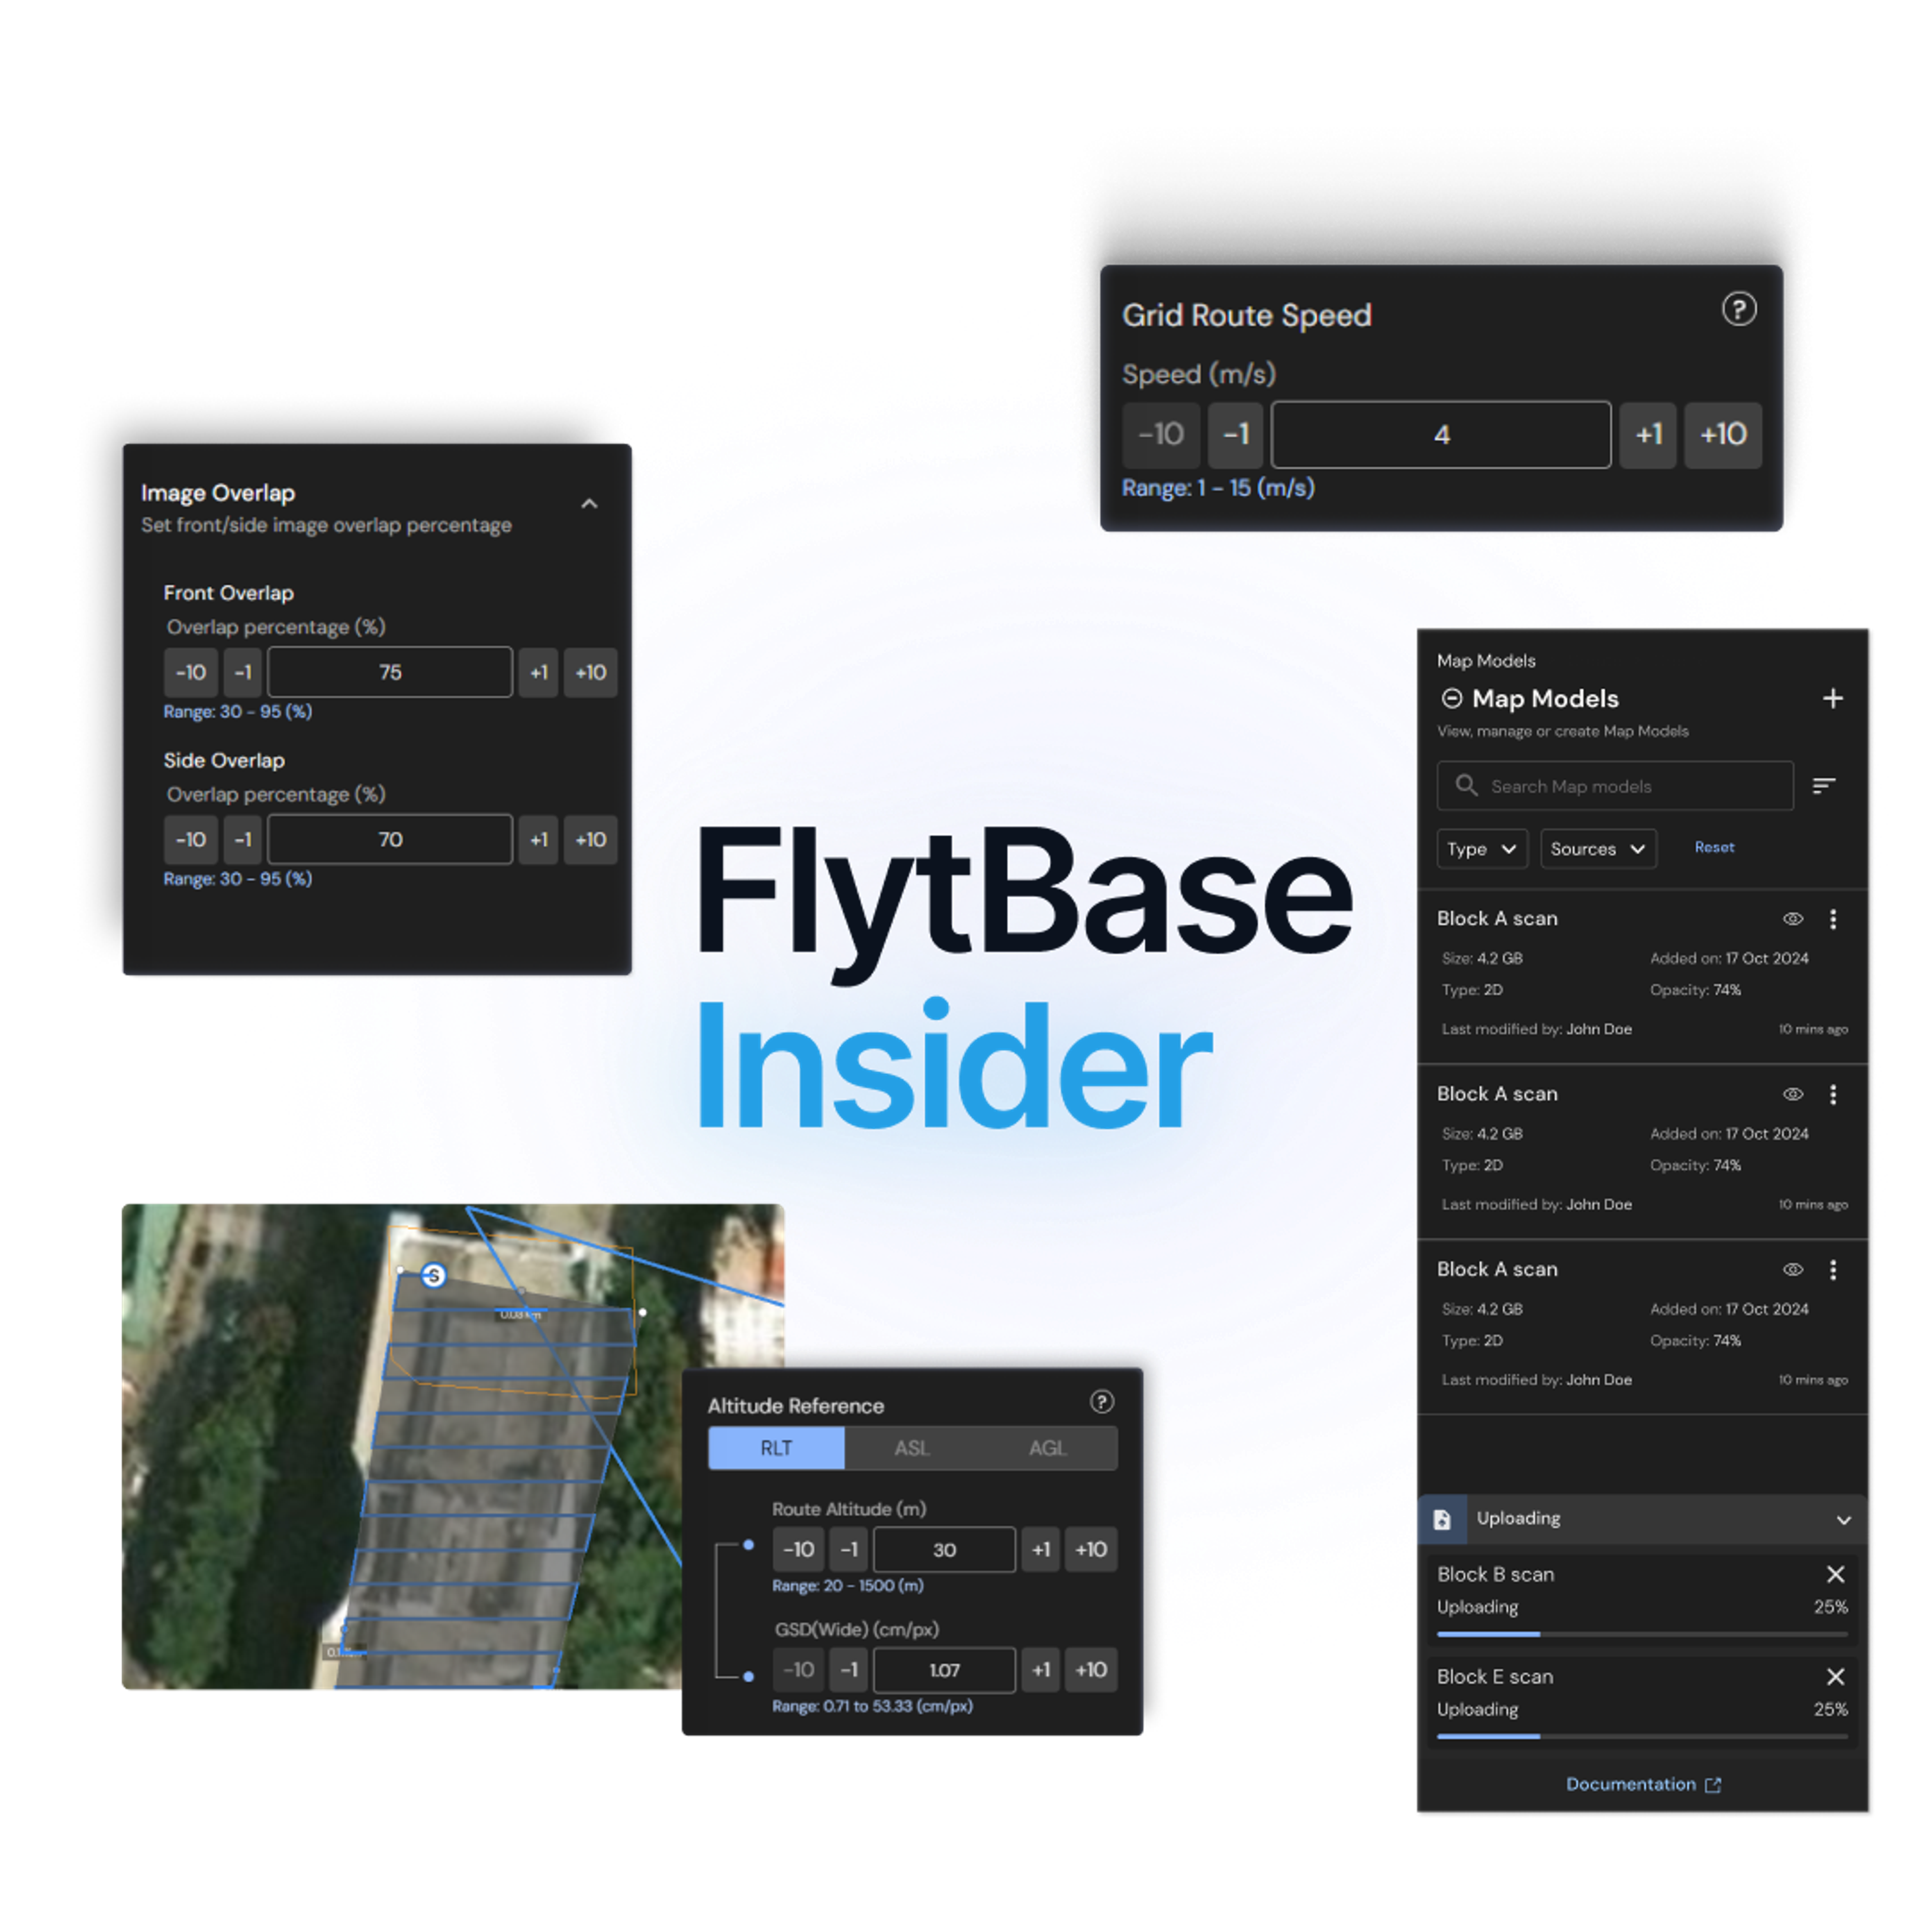Image resolution: width=1932 pixels, height=1932 pixels.
Task: Increase front overlap by 10
Action: click(590, 672)
